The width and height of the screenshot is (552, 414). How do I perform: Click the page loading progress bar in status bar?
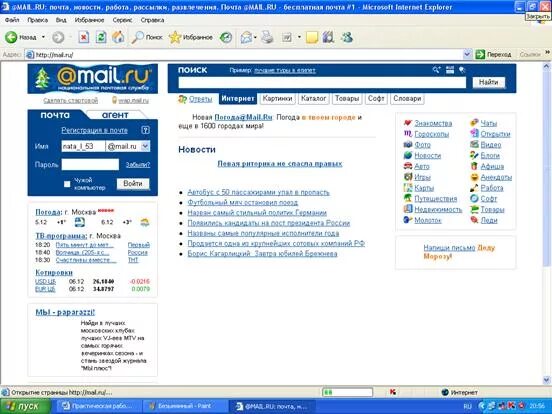click(x=347, y=392)
